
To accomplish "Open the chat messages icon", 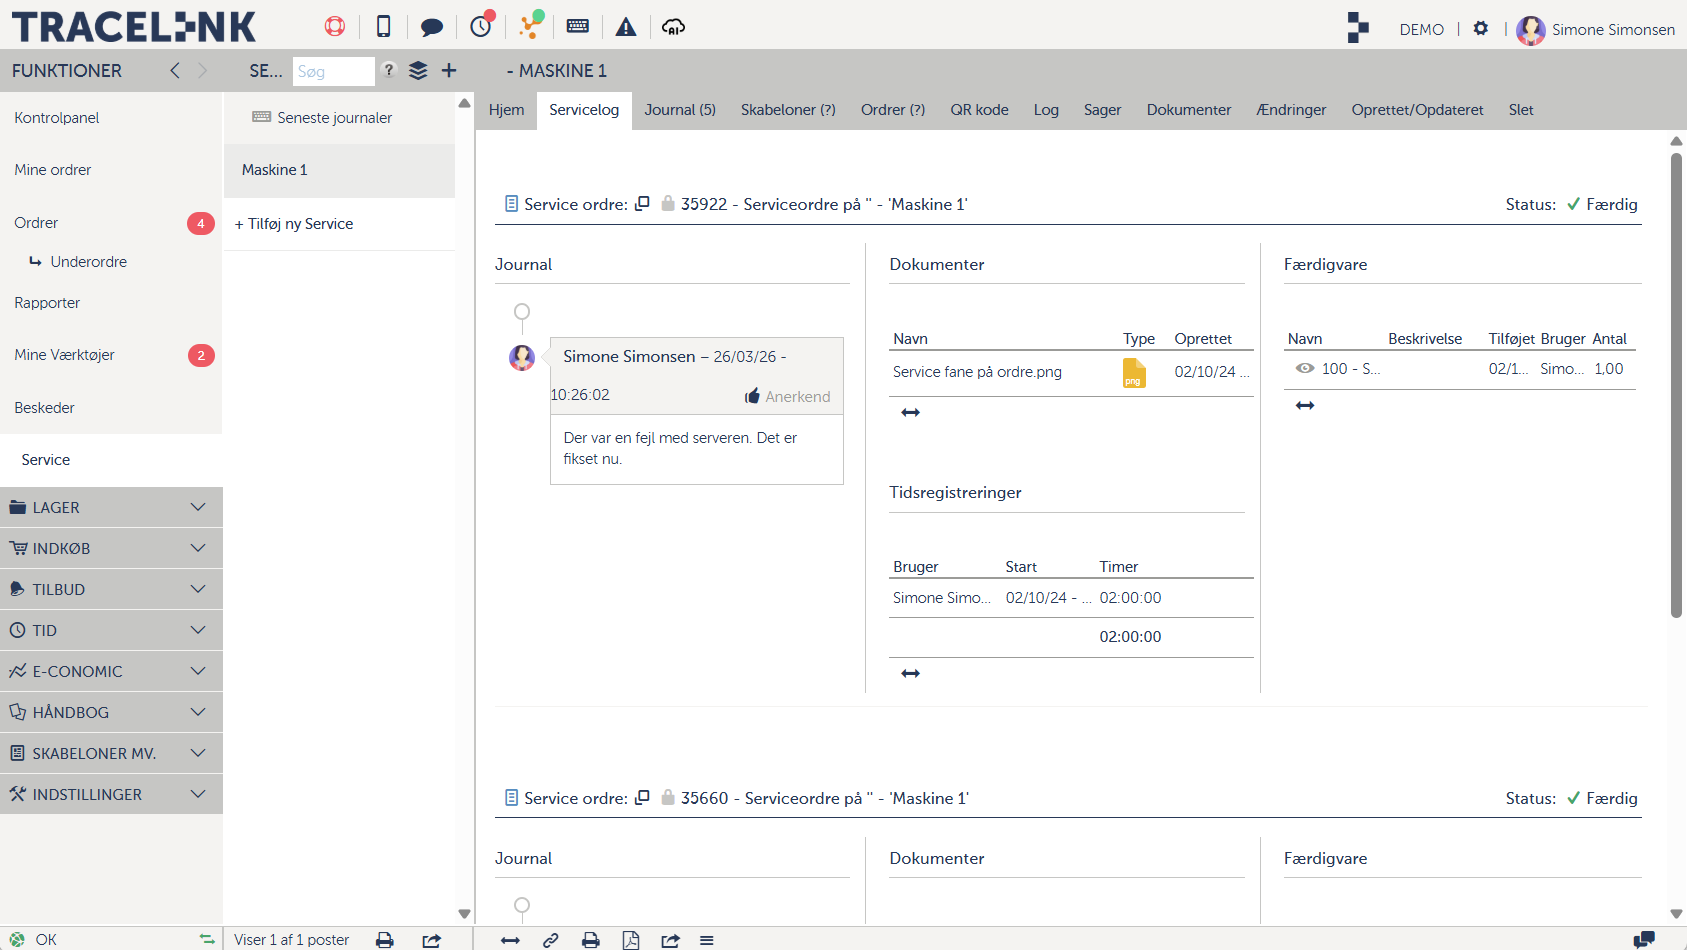I will pos(432,26).
